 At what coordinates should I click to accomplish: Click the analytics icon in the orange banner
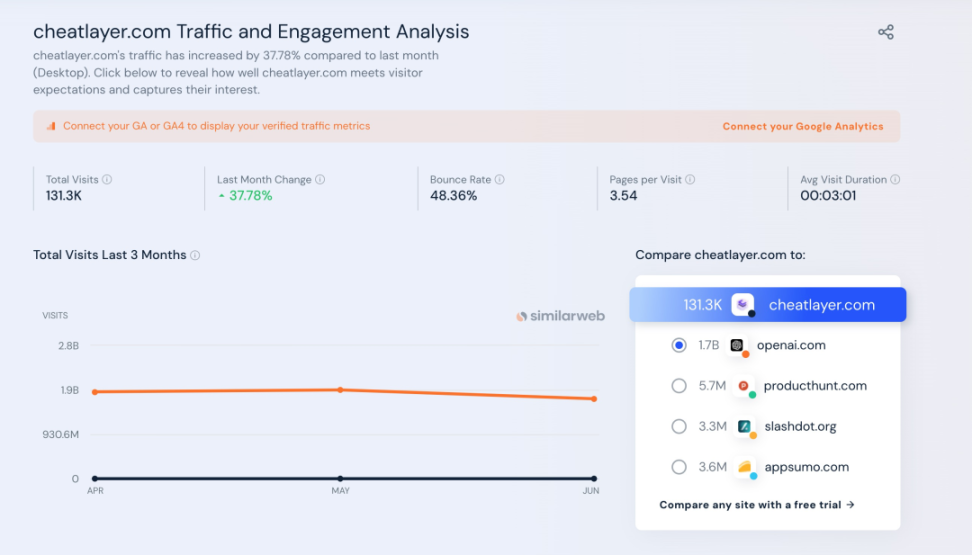coord(51,127)
